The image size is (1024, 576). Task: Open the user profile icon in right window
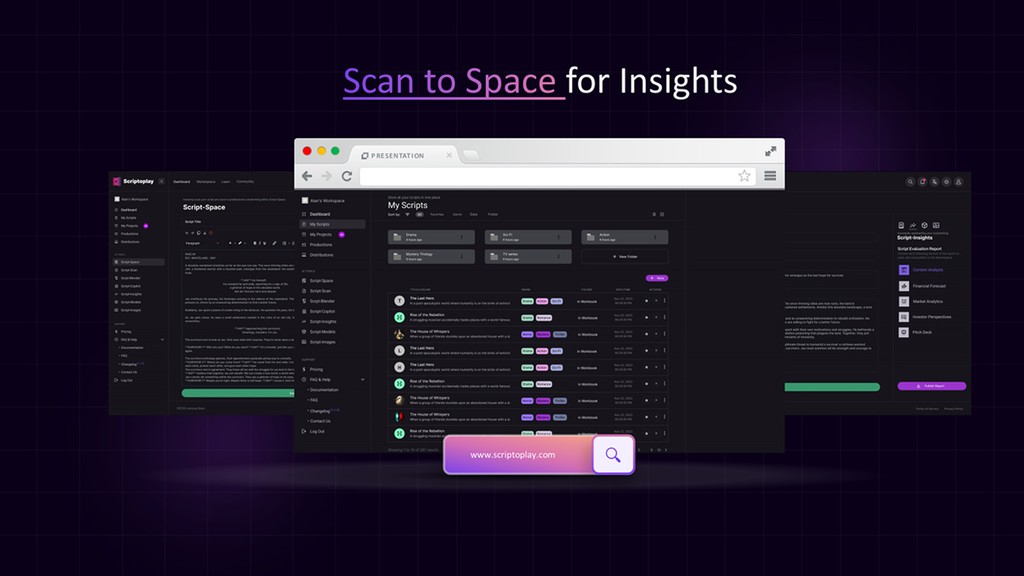[x=959, y=182]
